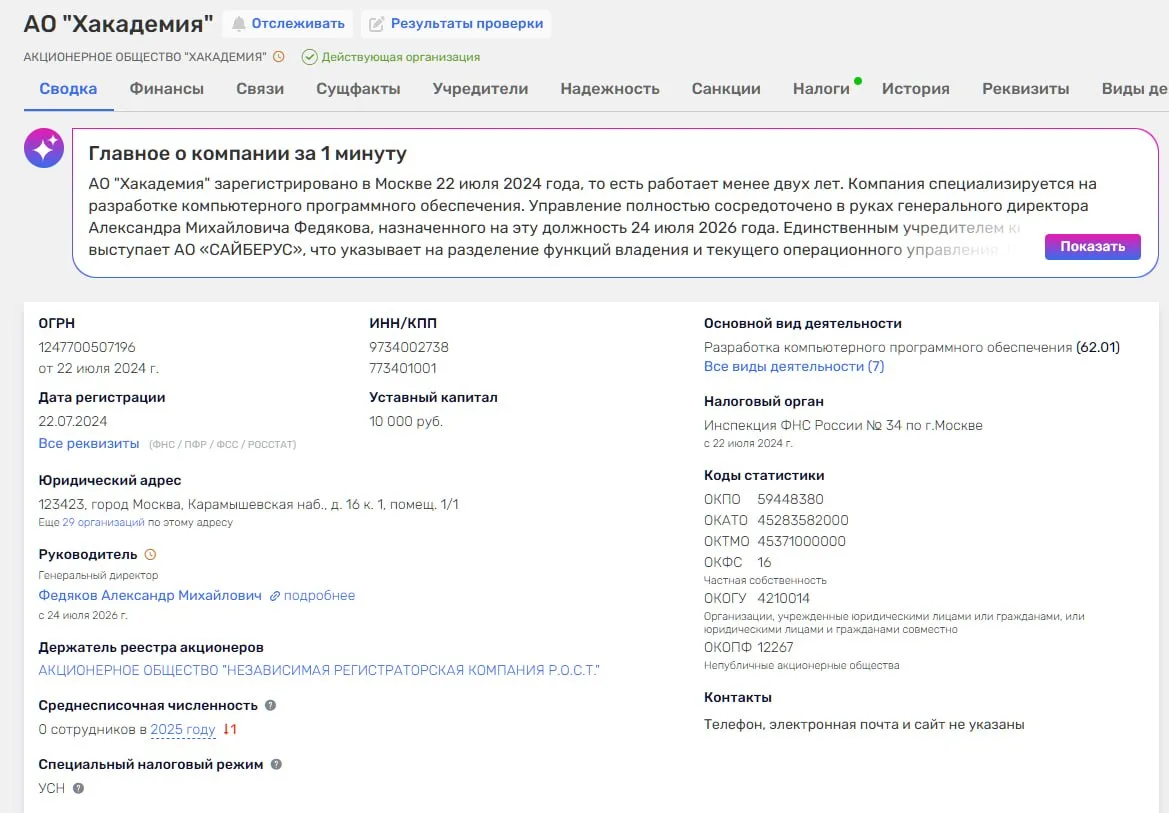This screenshot has height=813, width=1169.
Task: Click the purple AI sparkle icon
Action: (44, 148)
